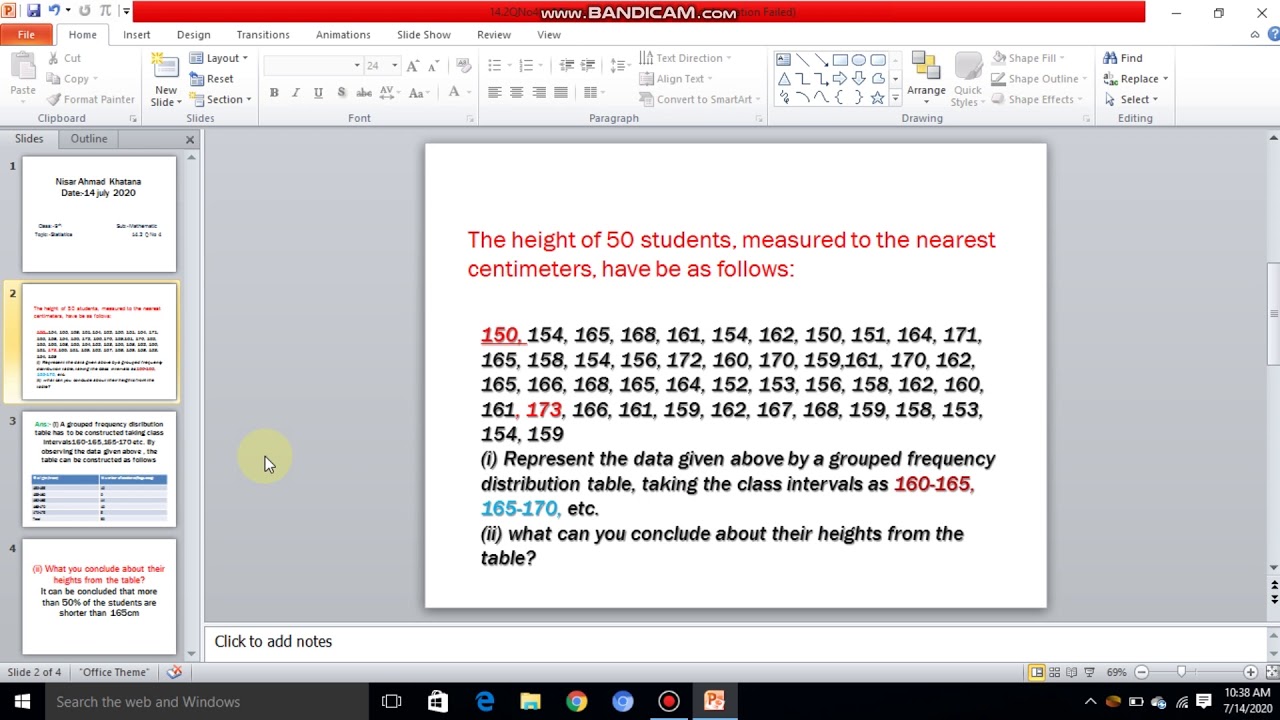Image resolution: width=1280 pixels, height=720 pixels.
Task: Switch to the Design tab
Action: (x=193, y=35)
